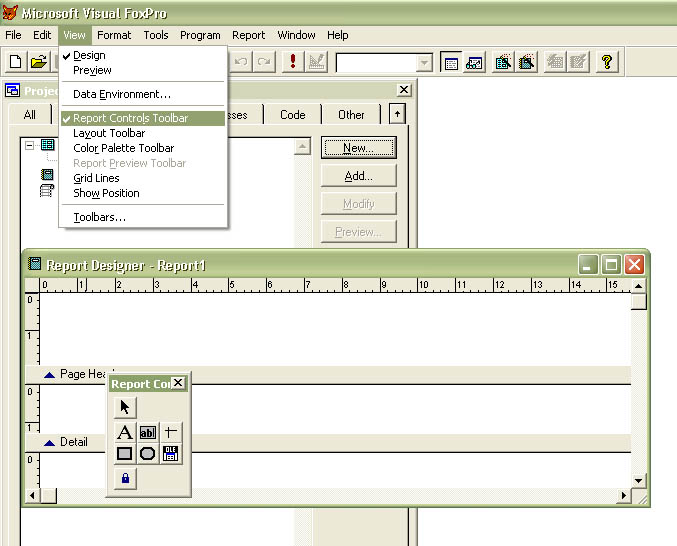Select the Rectangle tool in Report Controls
677x546 pixels.
tap(125, 454)
